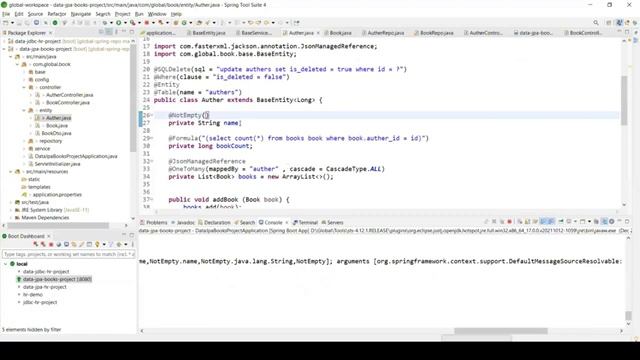The height and width of the screenshot is (360, 640).
Task: Switch to the BookRepo.java editor tab
Action: click(434, 33)
